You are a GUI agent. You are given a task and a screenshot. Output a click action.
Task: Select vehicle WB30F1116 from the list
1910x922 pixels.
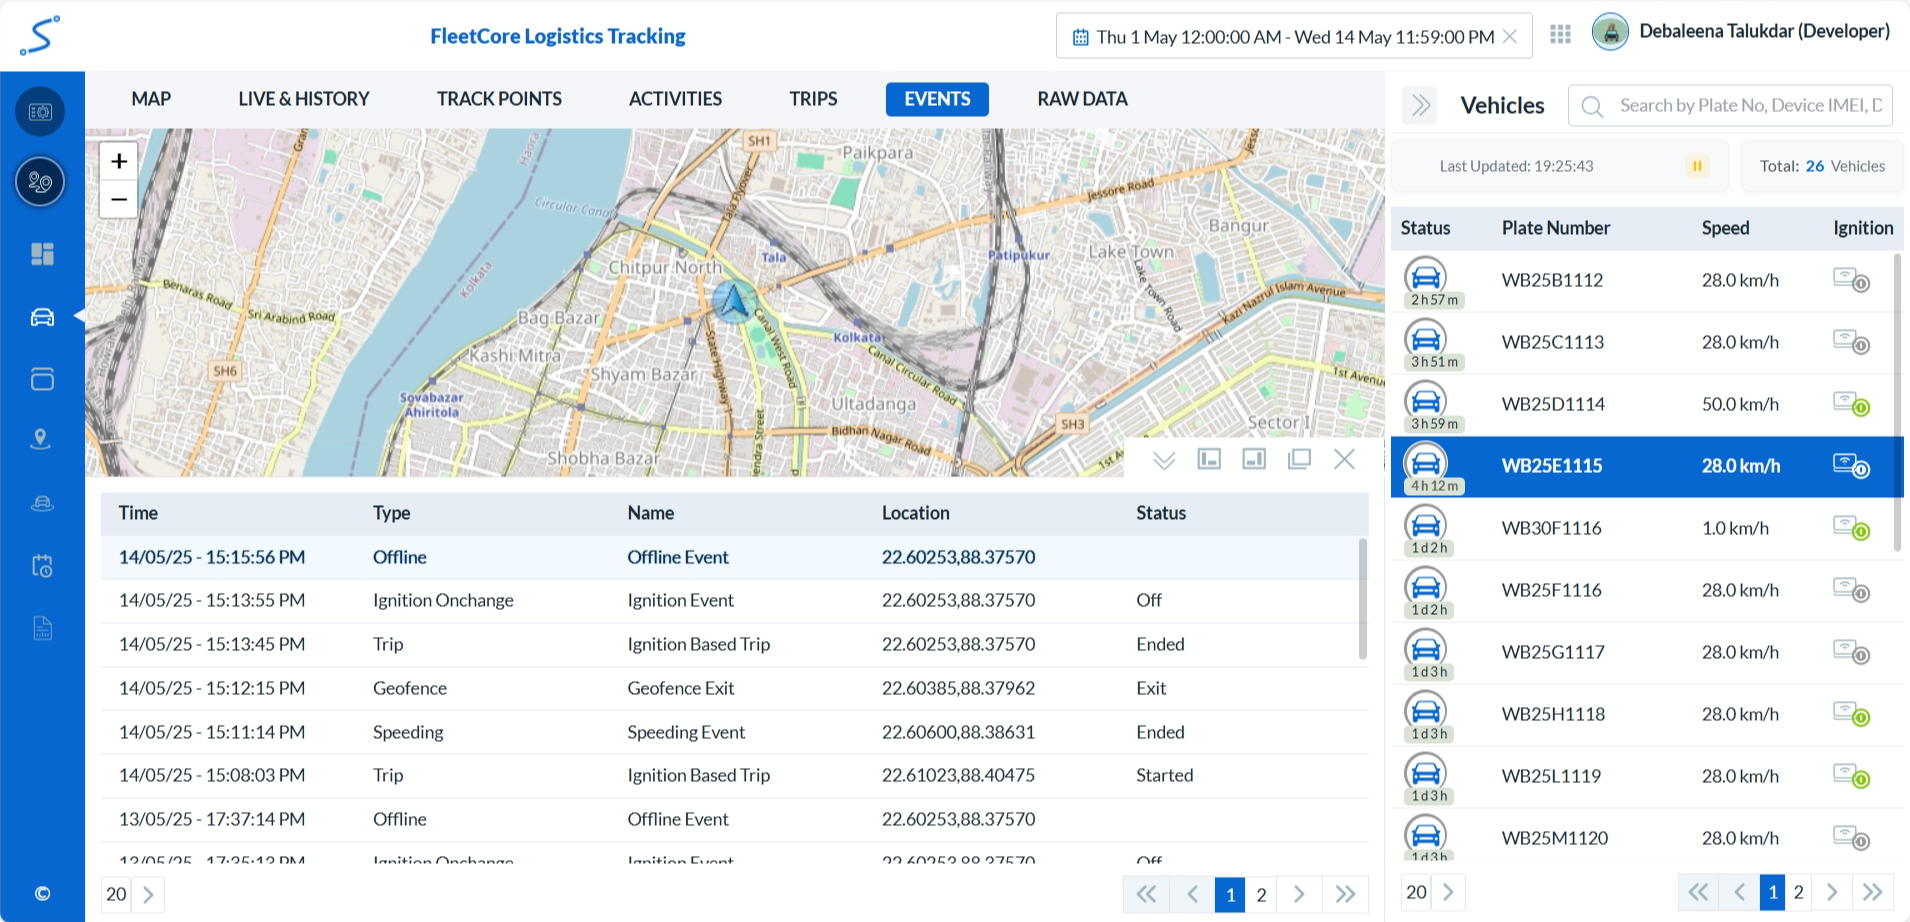click(1551, 528)
